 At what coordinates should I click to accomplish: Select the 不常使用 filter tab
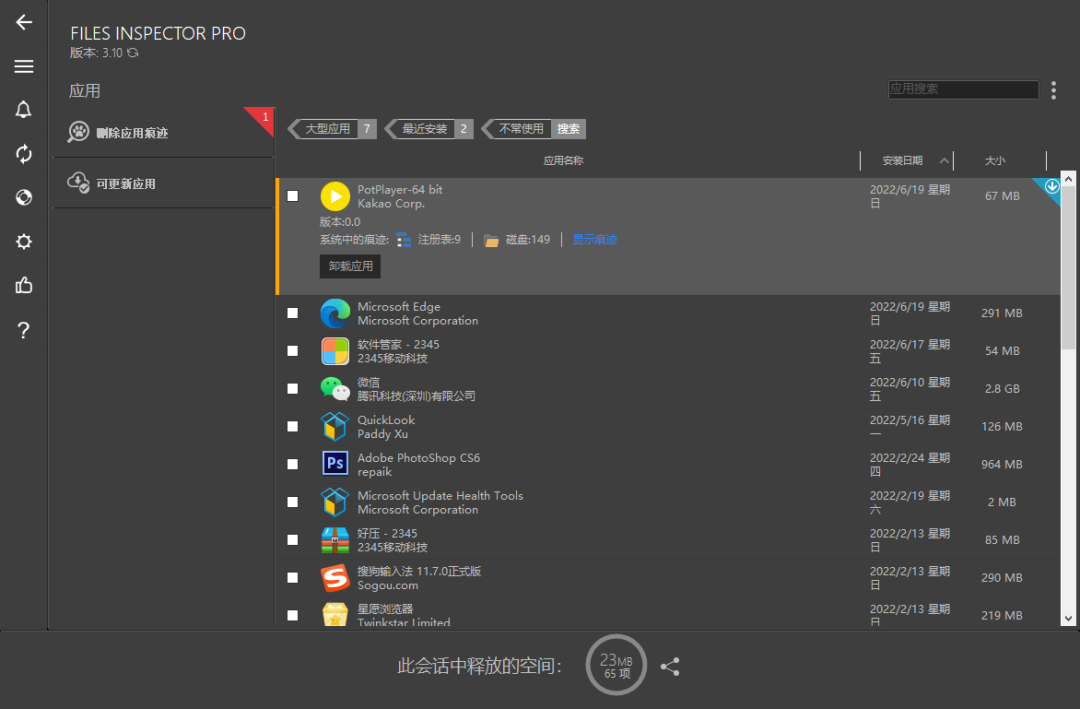tap(517, 129)
